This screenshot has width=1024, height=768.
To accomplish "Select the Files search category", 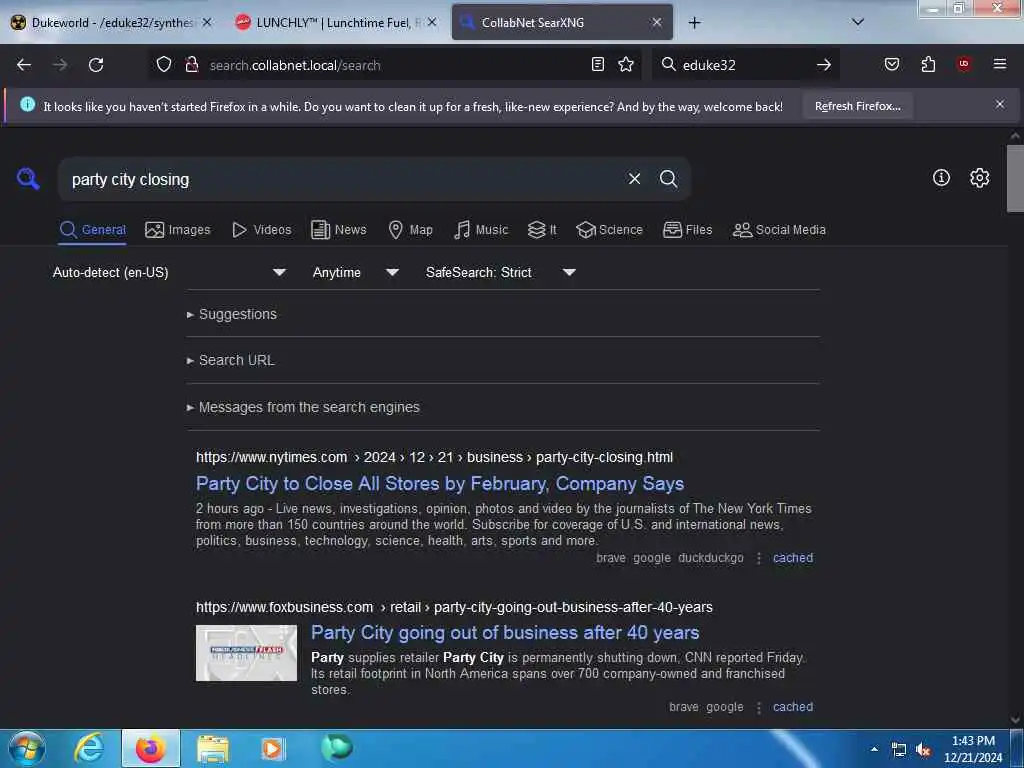I will (687, 230).
